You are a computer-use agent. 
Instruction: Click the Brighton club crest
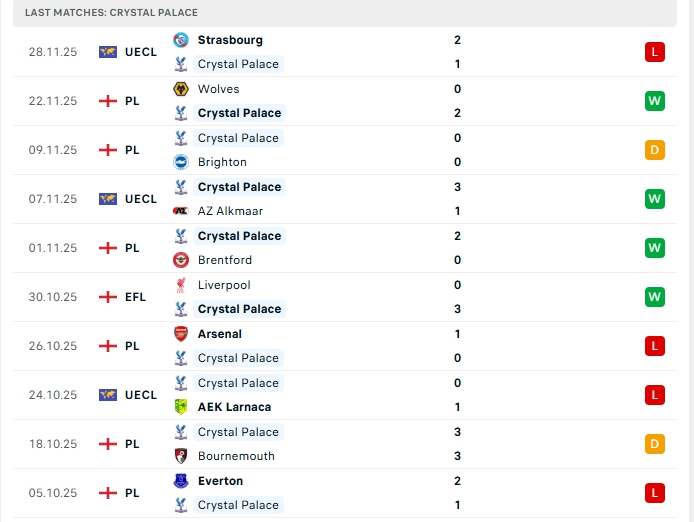(x=181, y=162)
